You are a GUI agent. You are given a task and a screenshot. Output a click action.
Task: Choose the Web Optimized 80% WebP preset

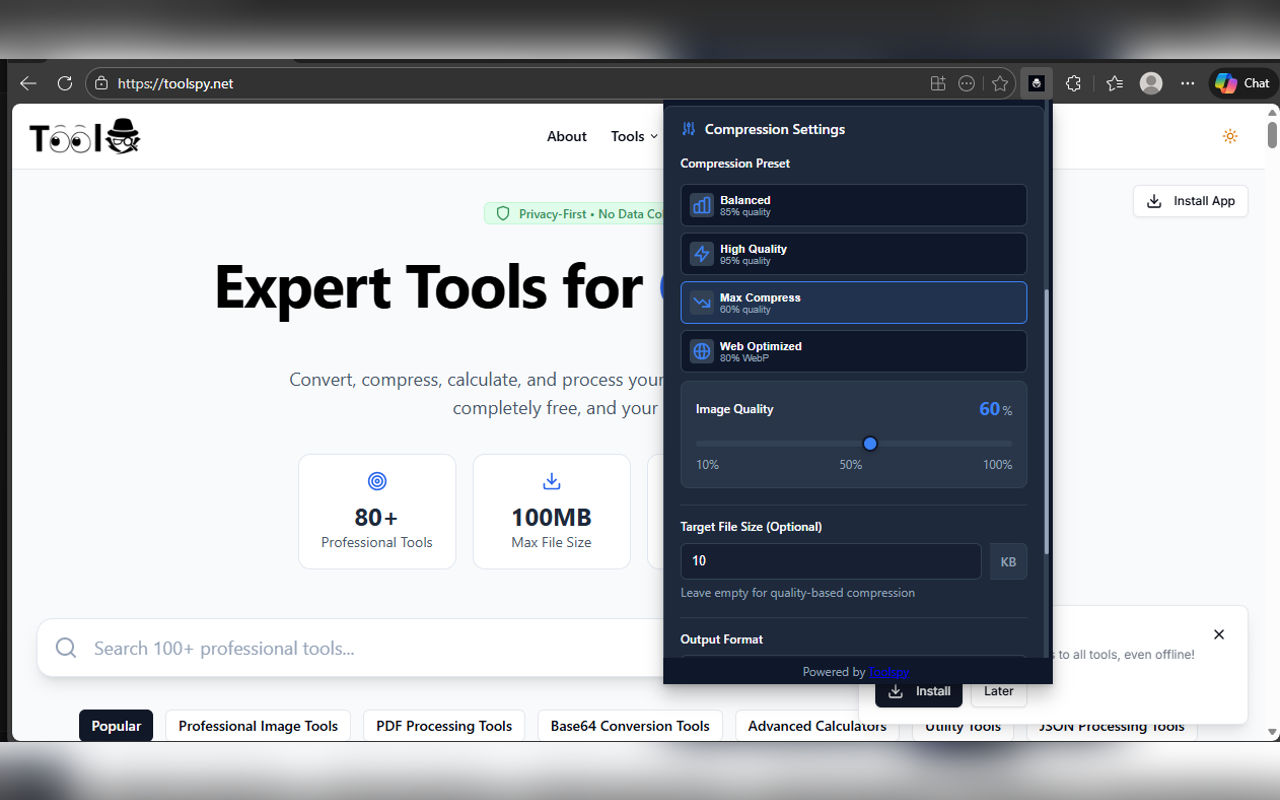pos(853,351)
